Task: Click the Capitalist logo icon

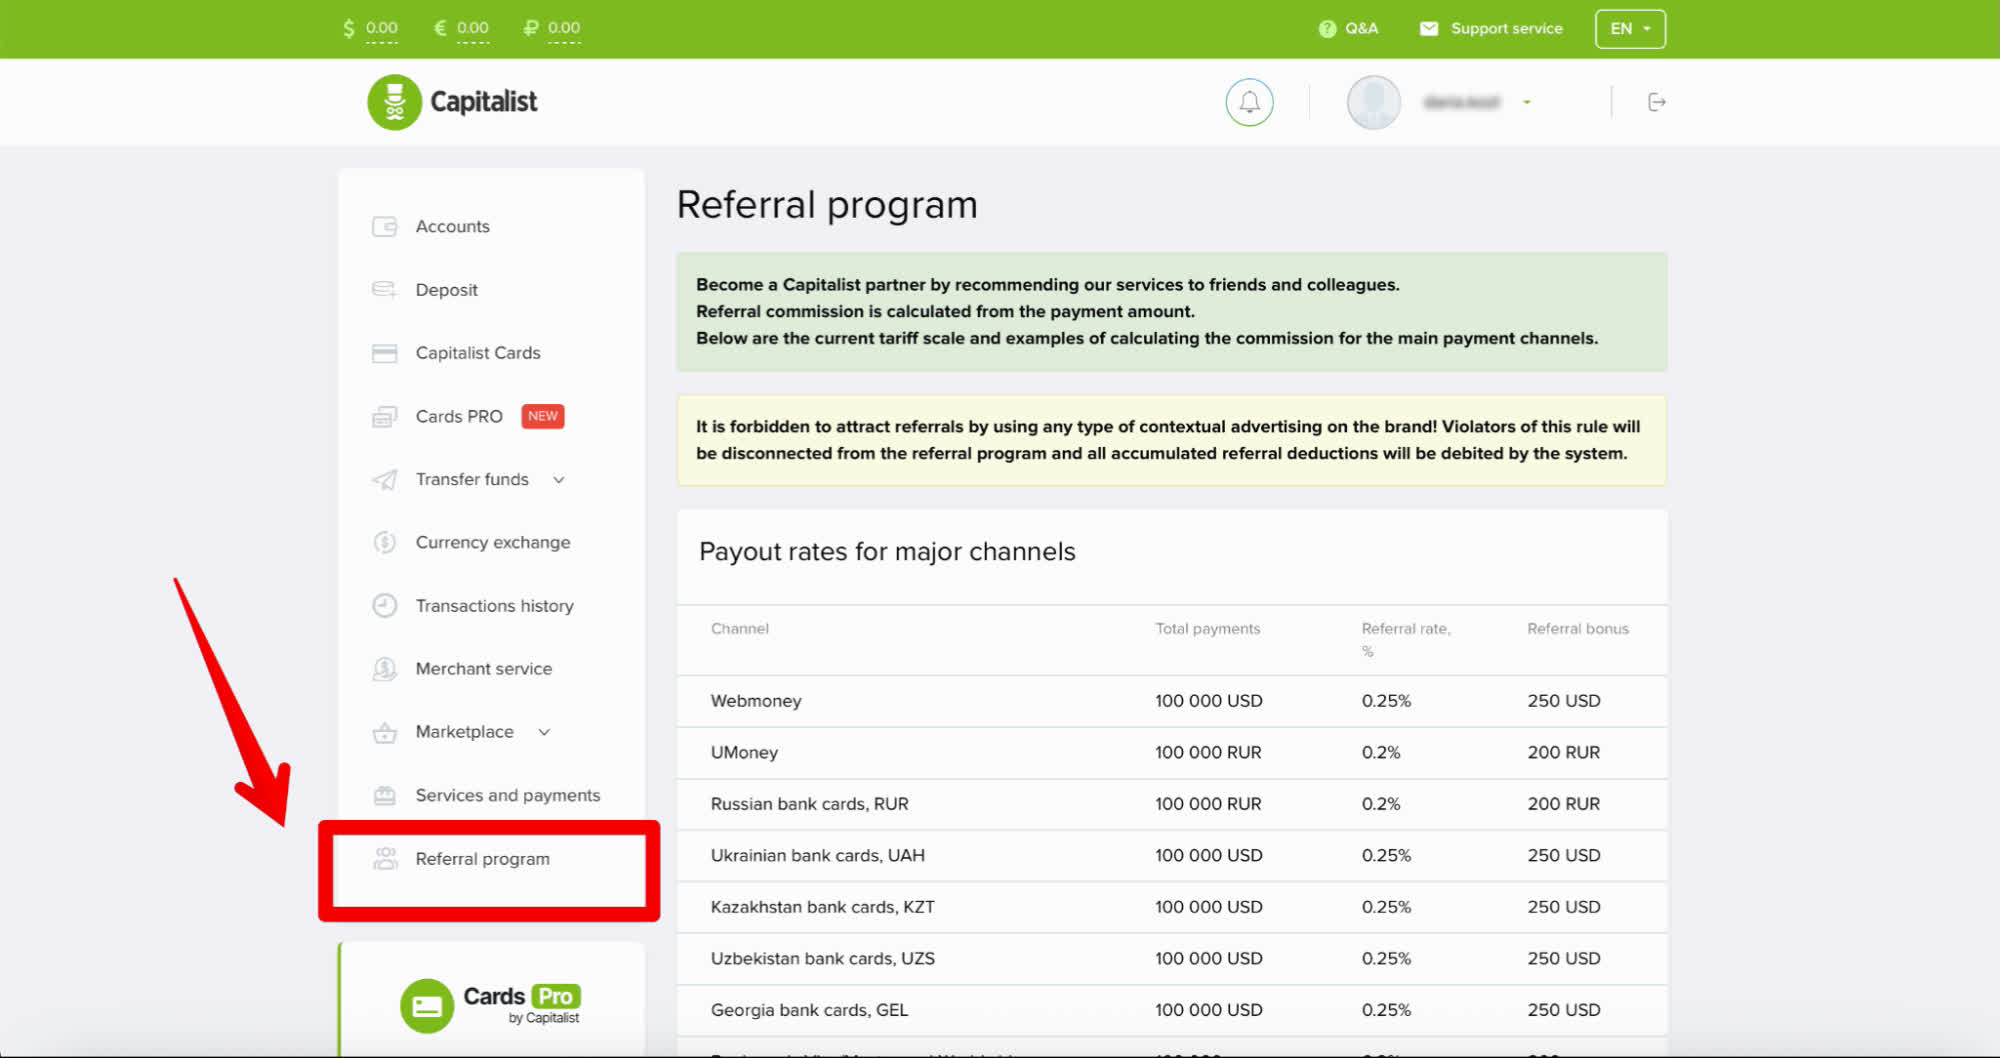Action: (394, 102)
